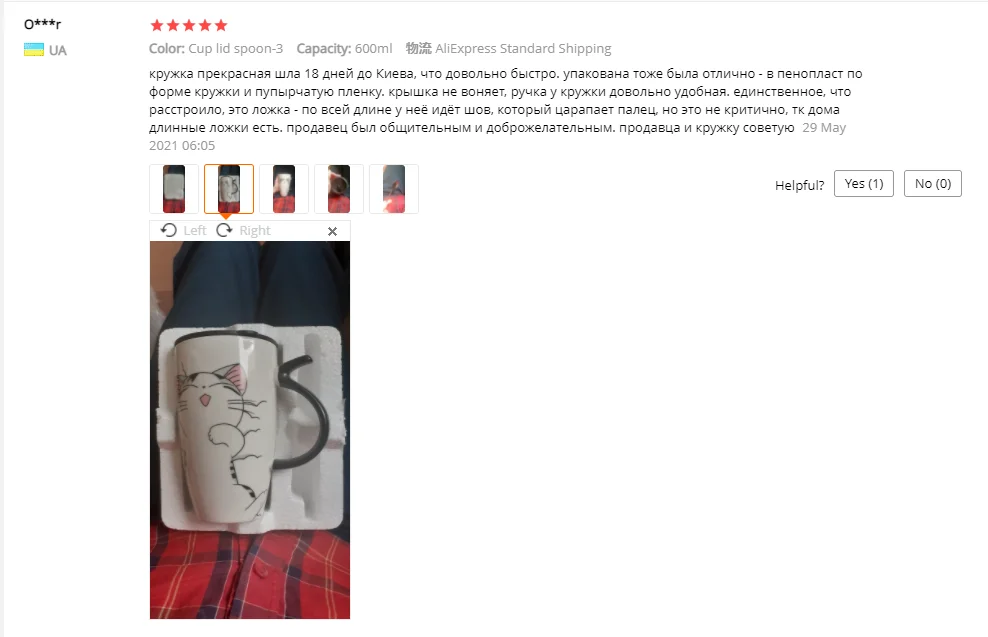
Task: Open the first review photo thumbnail
Action: (174, 189)
